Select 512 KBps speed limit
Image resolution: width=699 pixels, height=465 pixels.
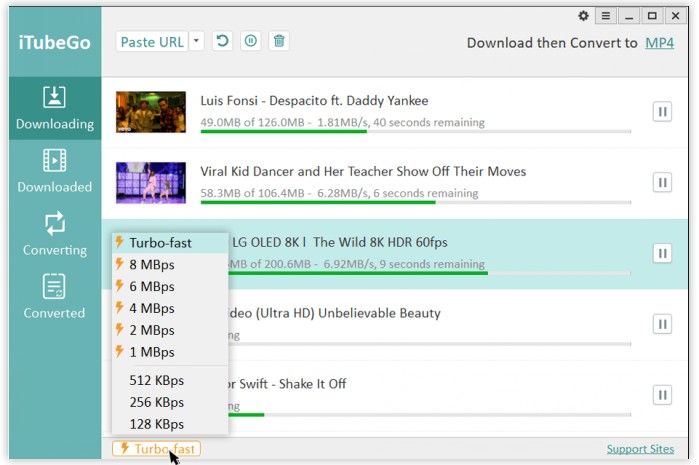[170, 380]
